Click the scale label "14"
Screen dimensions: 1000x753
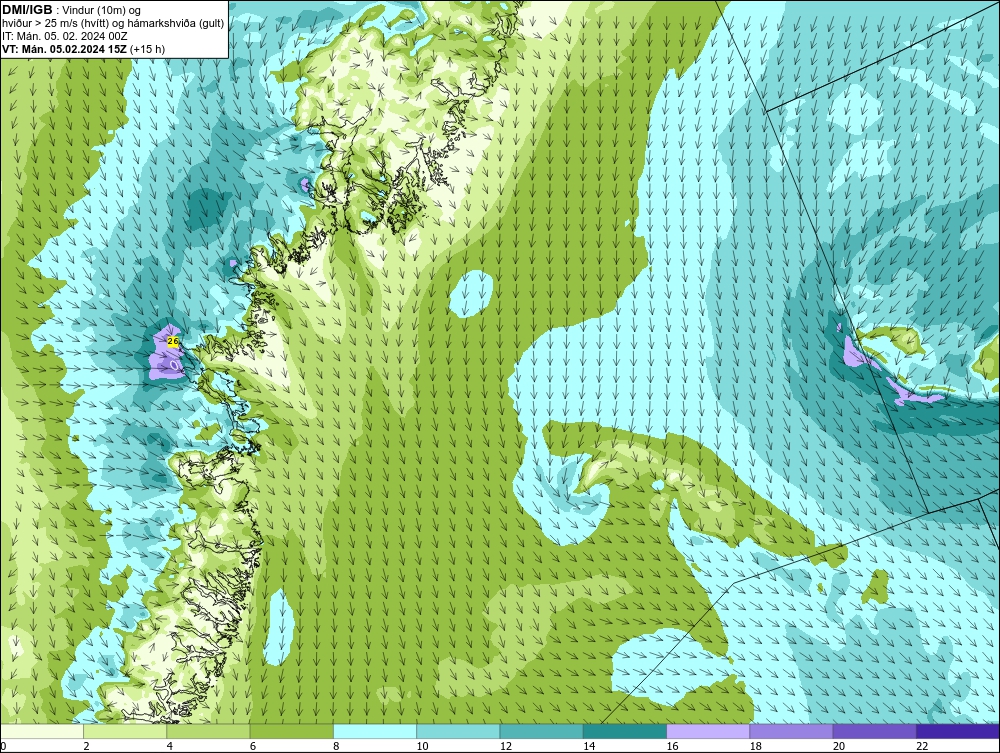click(589, 746)
